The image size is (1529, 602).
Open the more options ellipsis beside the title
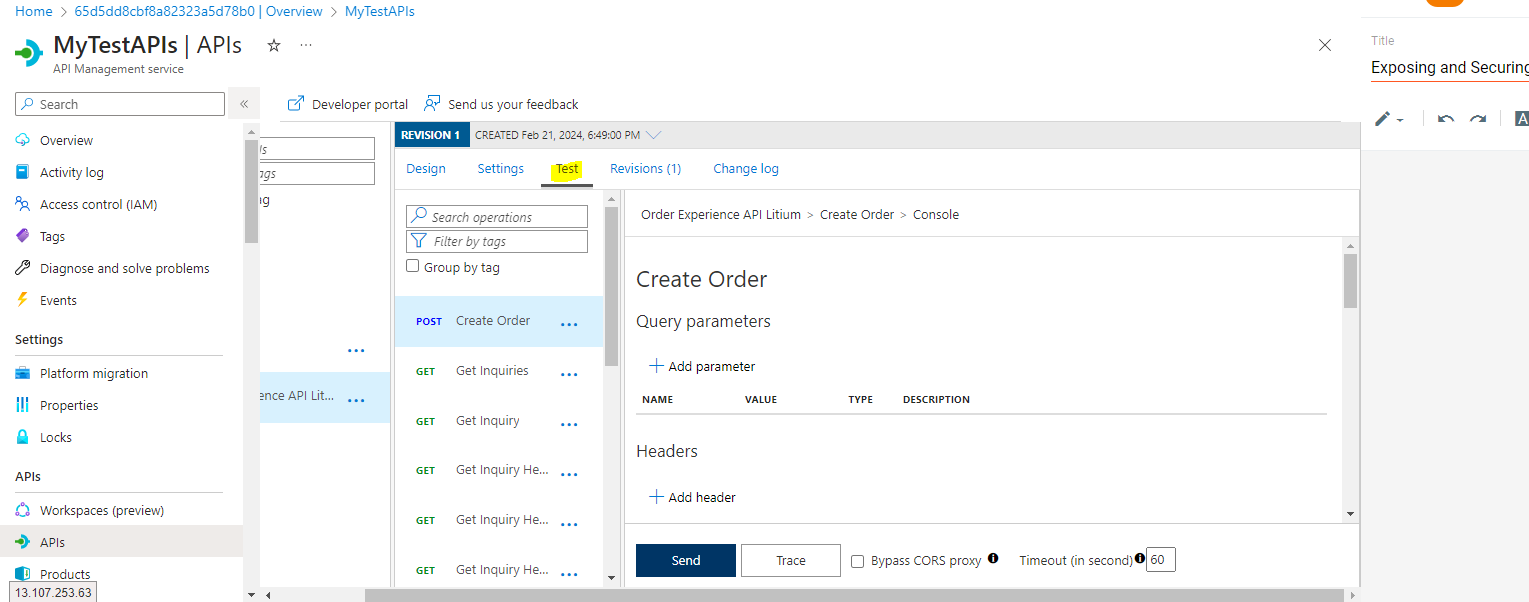pyautogui.click(x=306, y=45)
